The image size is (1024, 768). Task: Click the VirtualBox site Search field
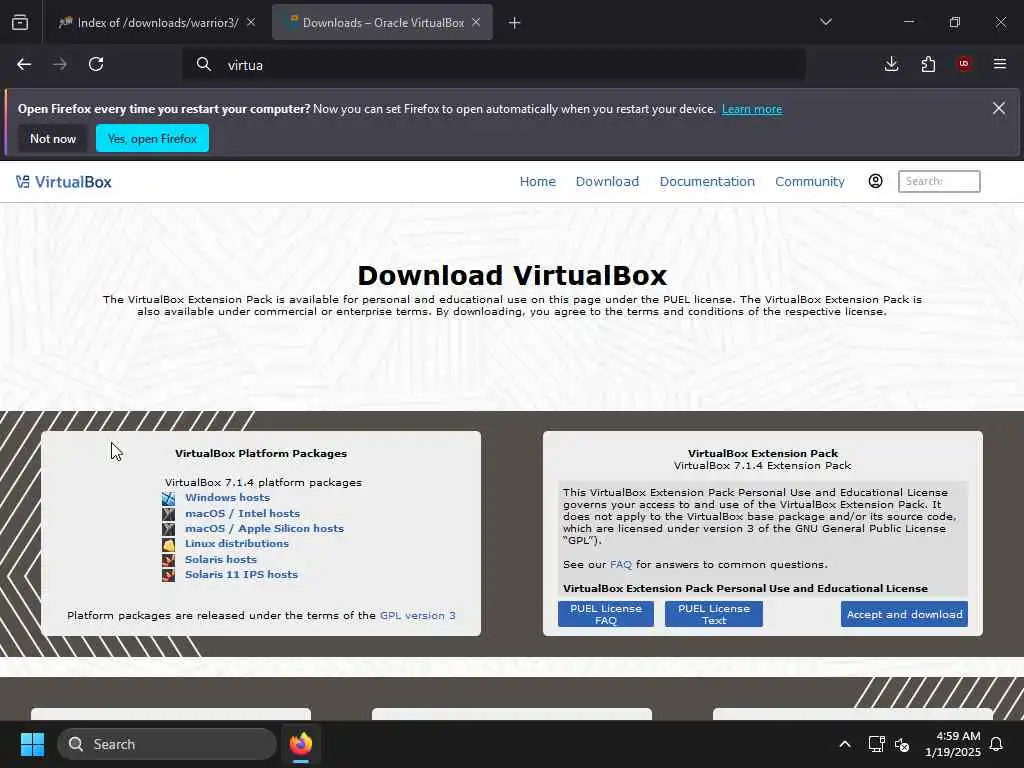tap(939, 181)
